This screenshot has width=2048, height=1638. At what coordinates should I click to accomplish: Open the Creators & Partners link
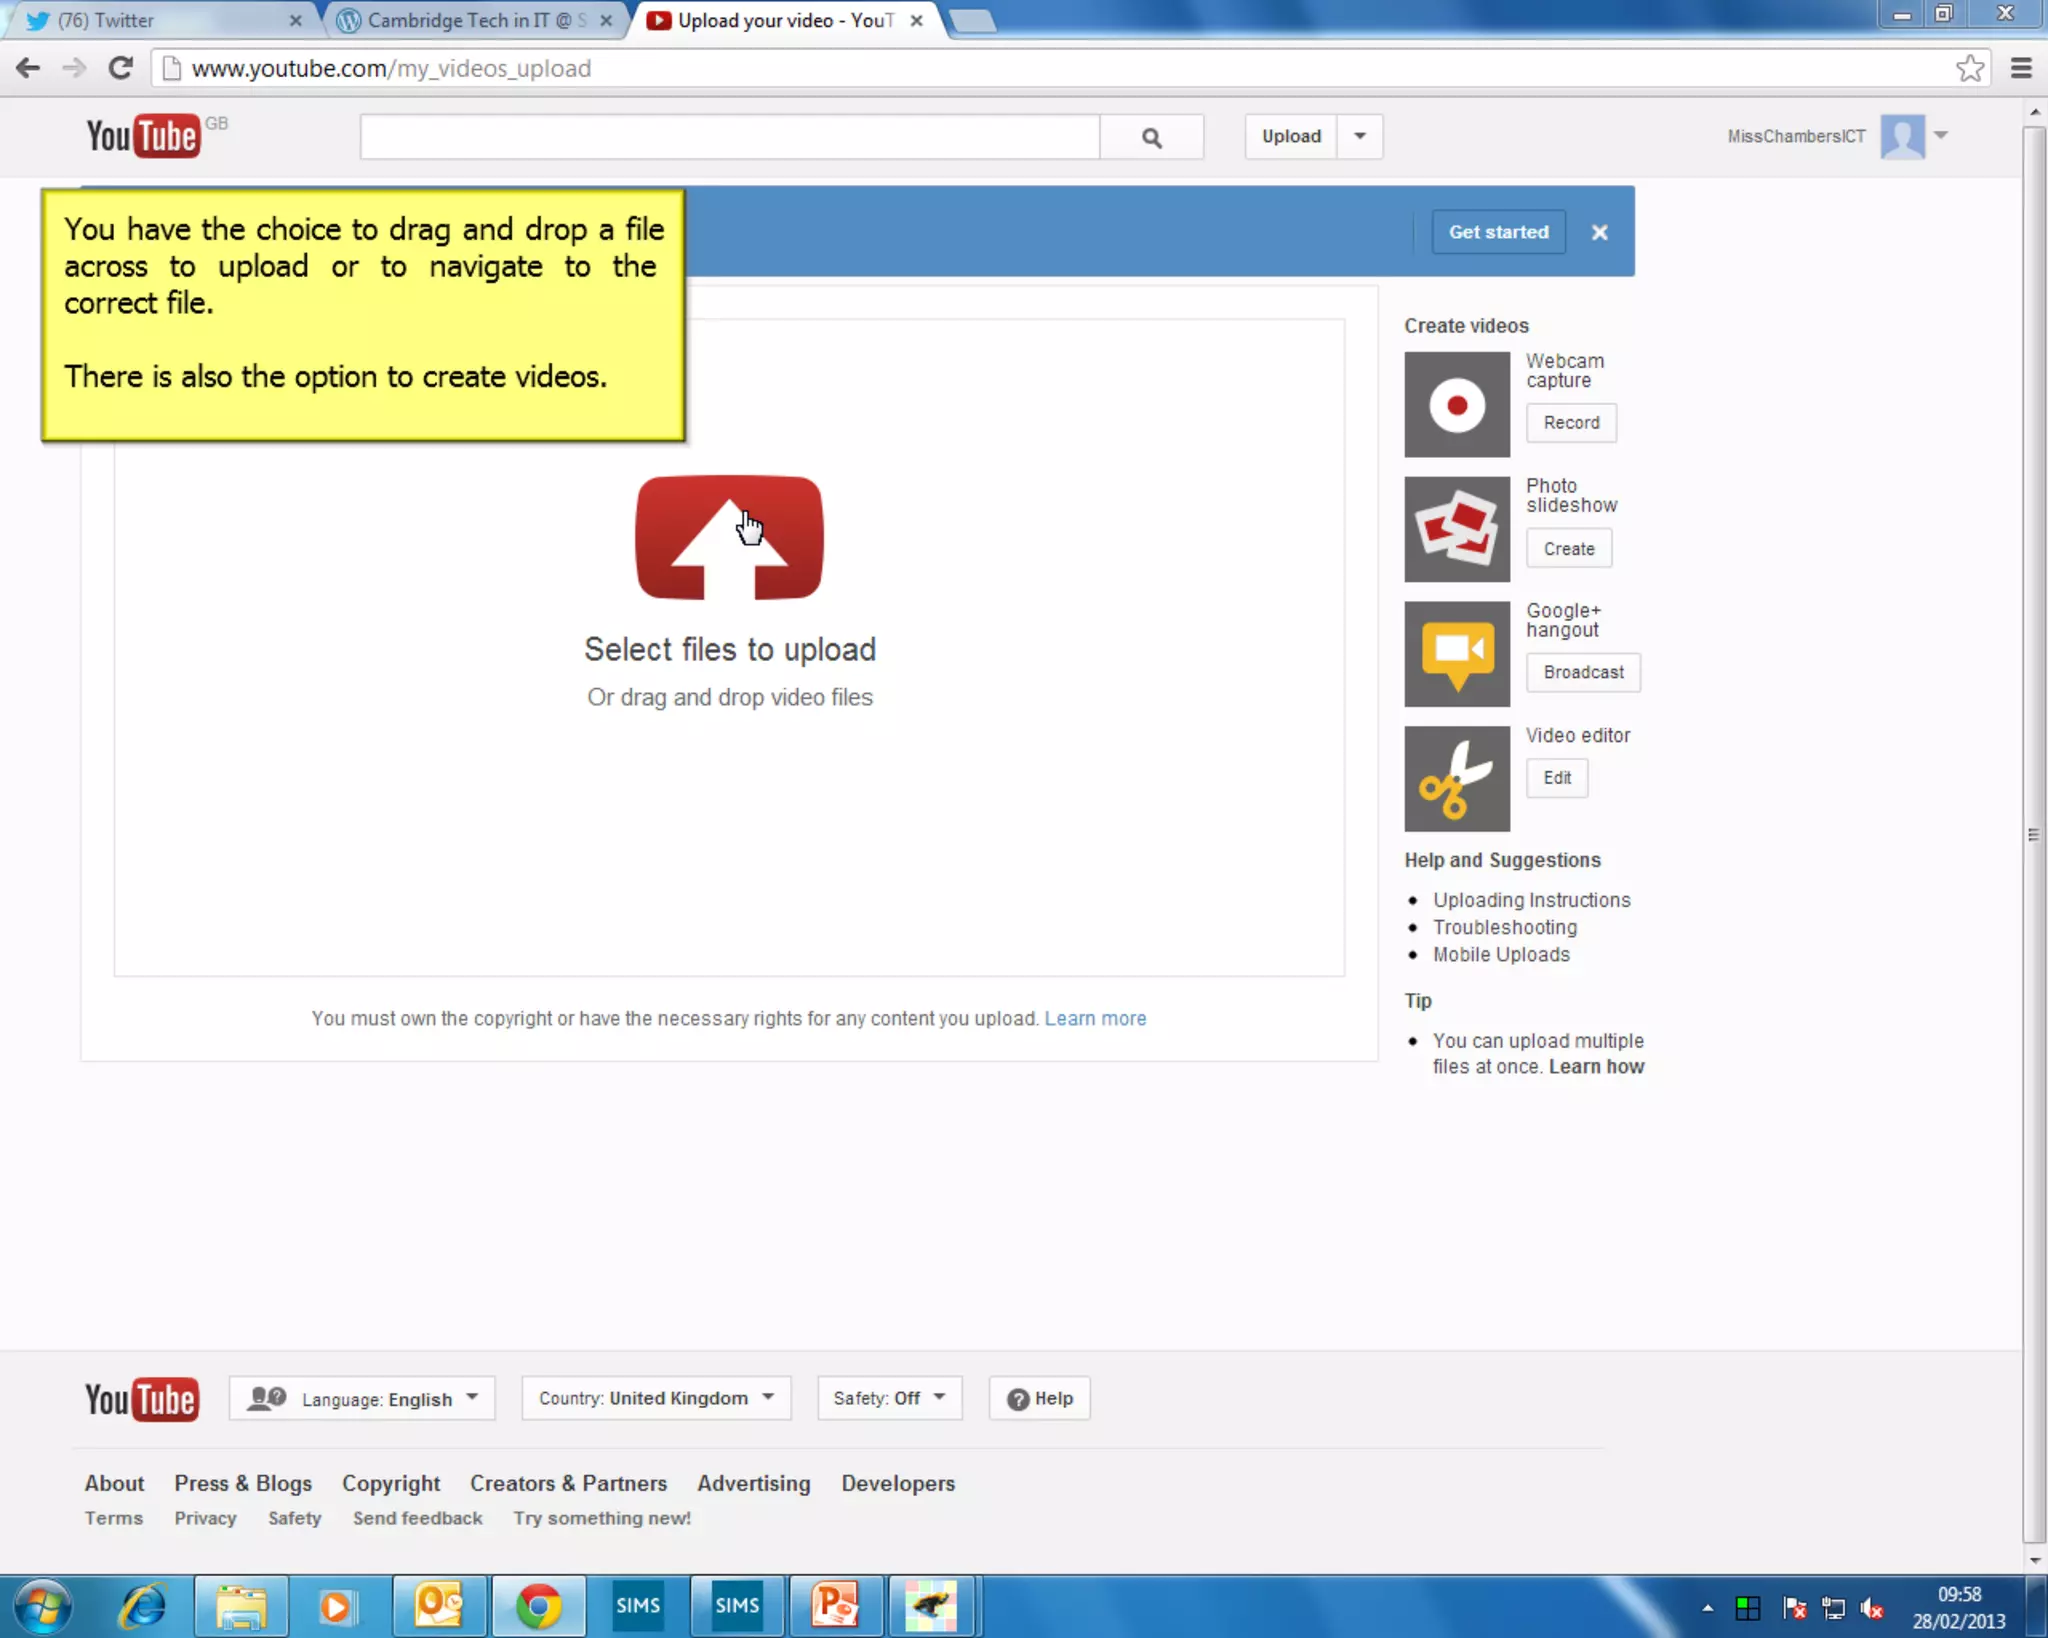pos(568,1484)
